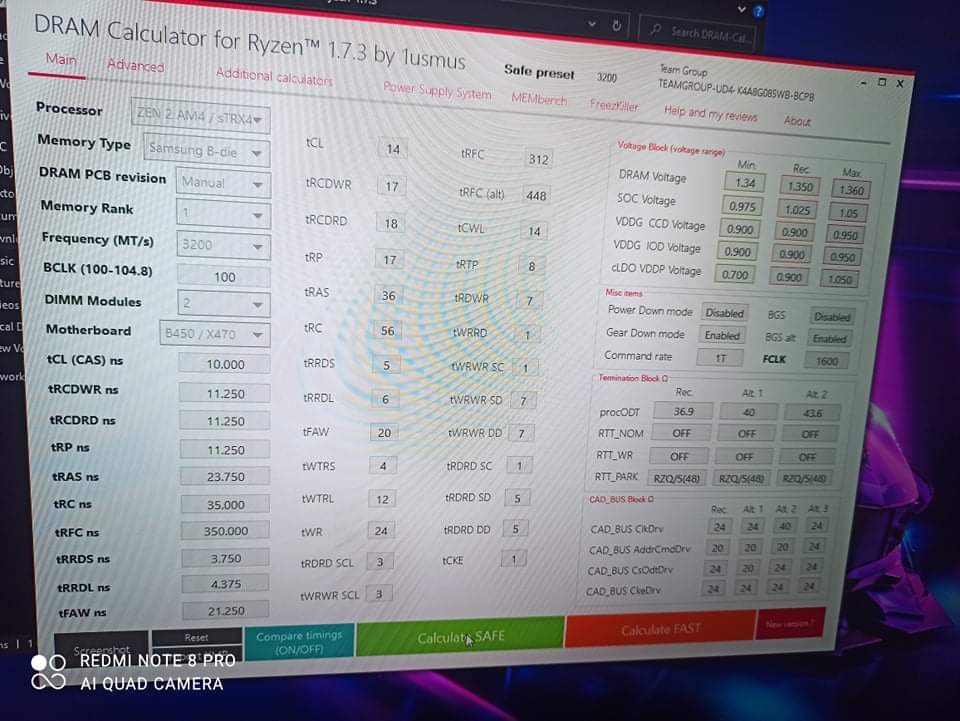Click the orange Calculate FAST button
The height and width of the screenshot is (721, 960).
[x=661, y=629]
